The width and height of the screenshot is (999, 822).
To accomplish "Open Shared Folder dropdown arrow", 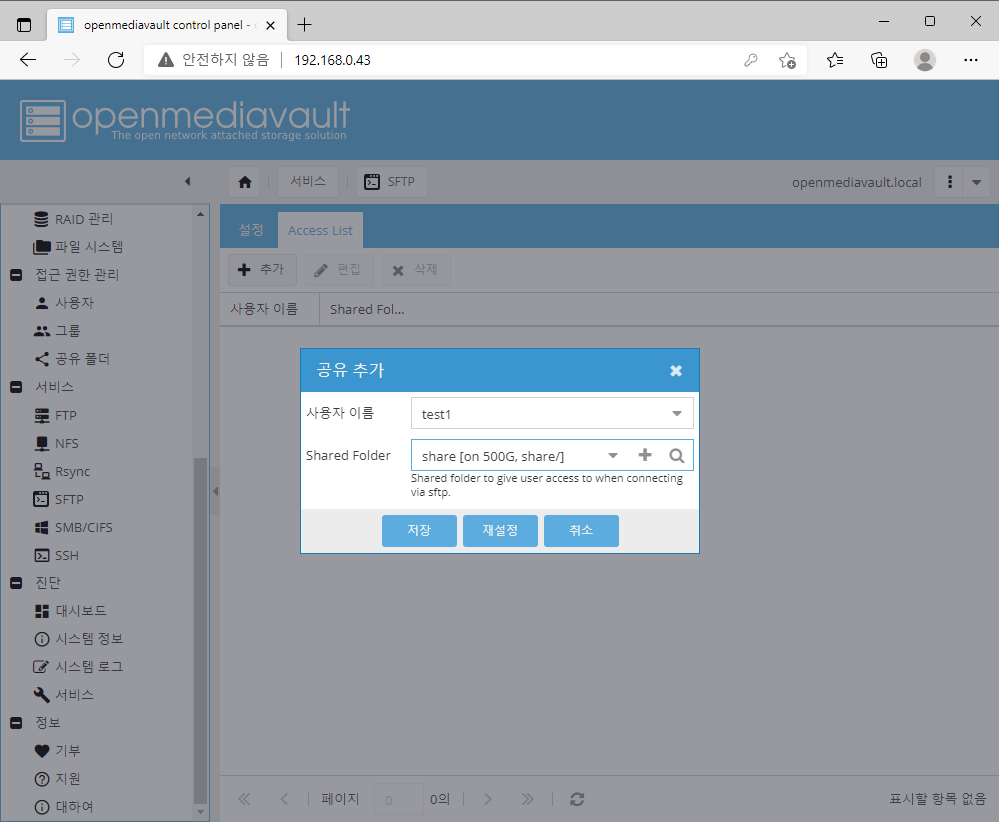I will pyautogui.click(x=612, y=456).
